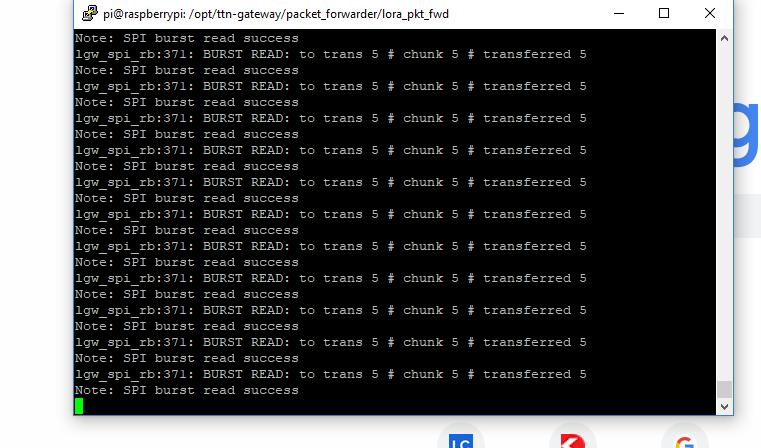This screenshot has height=448, width=761.
Task: Click the bottom lgw_spi_rb:371 BURST READ line
Action: coord(330,374)
